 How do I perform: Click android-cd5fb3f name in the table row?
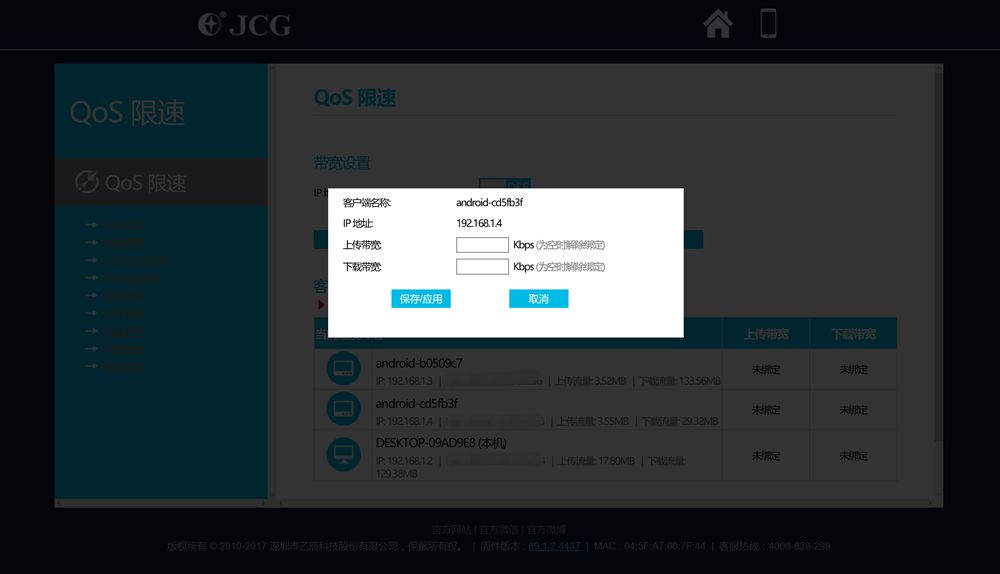[x=416, y=403]
